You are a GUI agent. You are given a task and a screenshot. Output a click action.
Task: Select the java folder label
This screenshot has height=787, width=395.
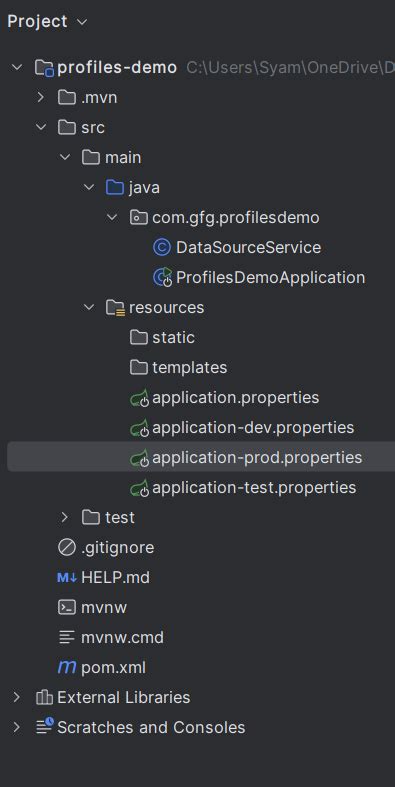tap(145, 188)
